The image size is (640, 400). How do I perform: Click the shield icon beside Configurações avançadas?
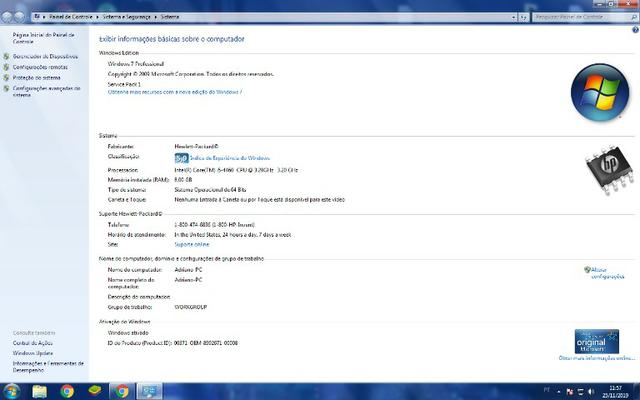6,88
